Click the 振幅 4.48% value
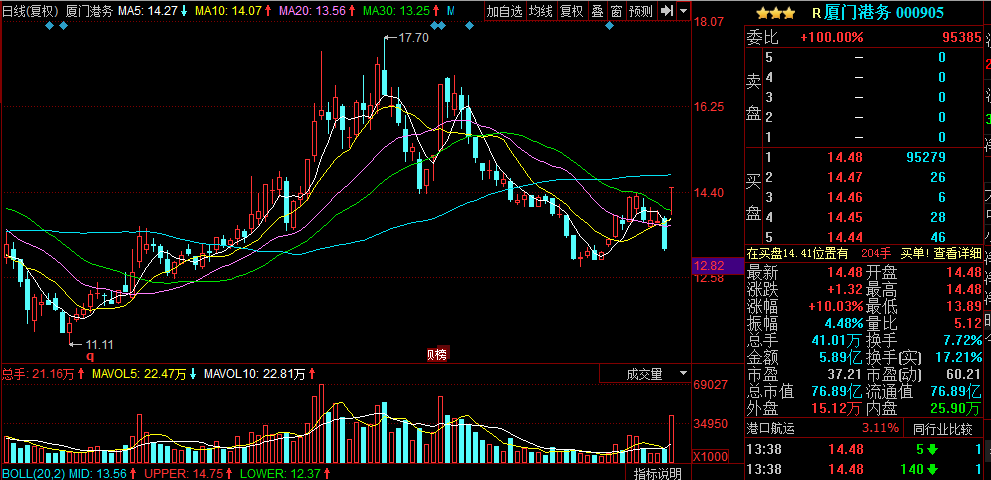Screen dimensions: 991x480 [x=842, y=324]
